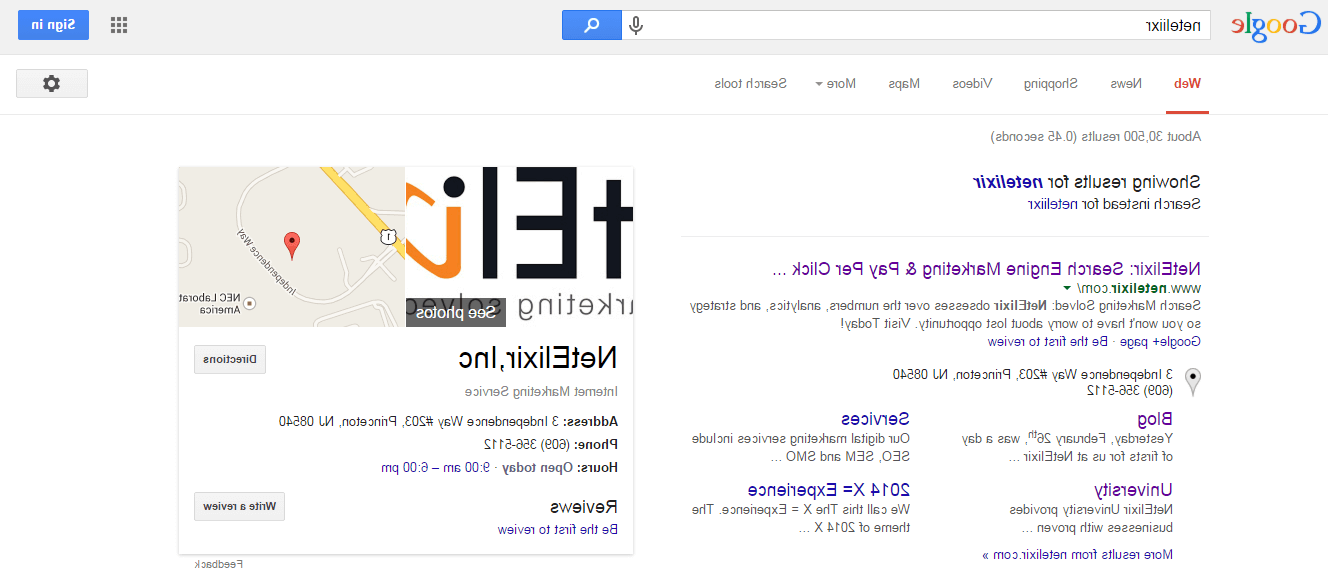Open the Google apps grid
This screenshot has height=582, width=1328.
click(119, 25)
